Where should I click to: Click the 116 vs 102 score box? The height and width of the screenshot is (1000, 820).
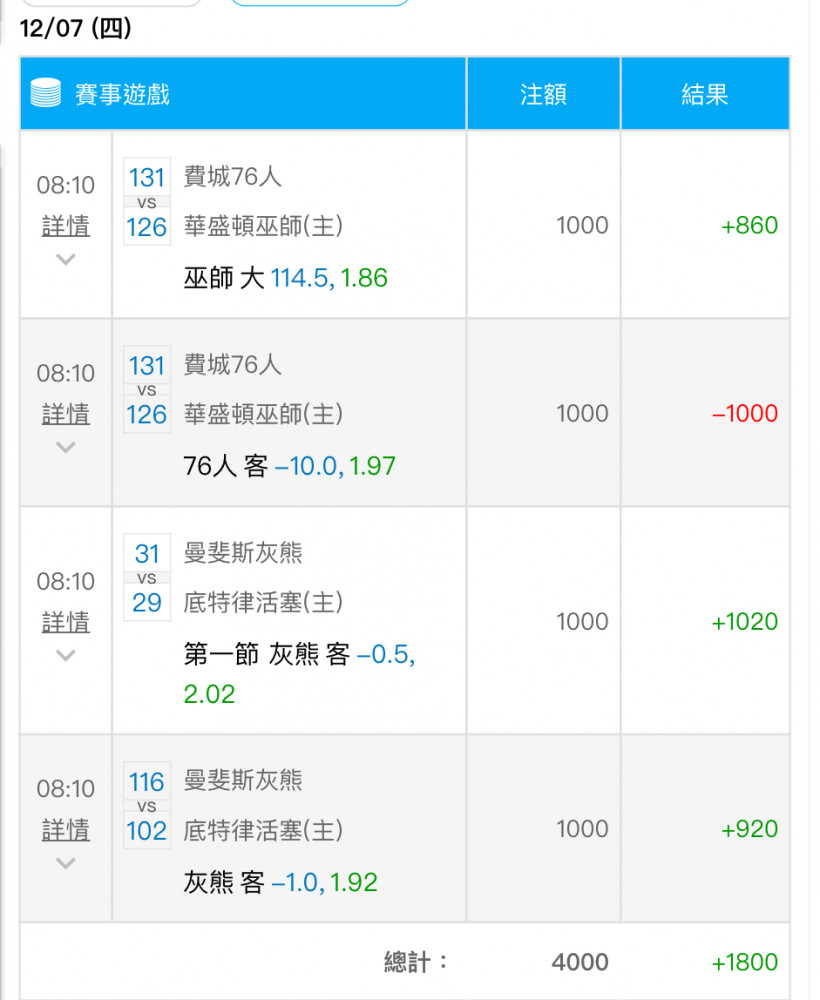click(147, 805)
